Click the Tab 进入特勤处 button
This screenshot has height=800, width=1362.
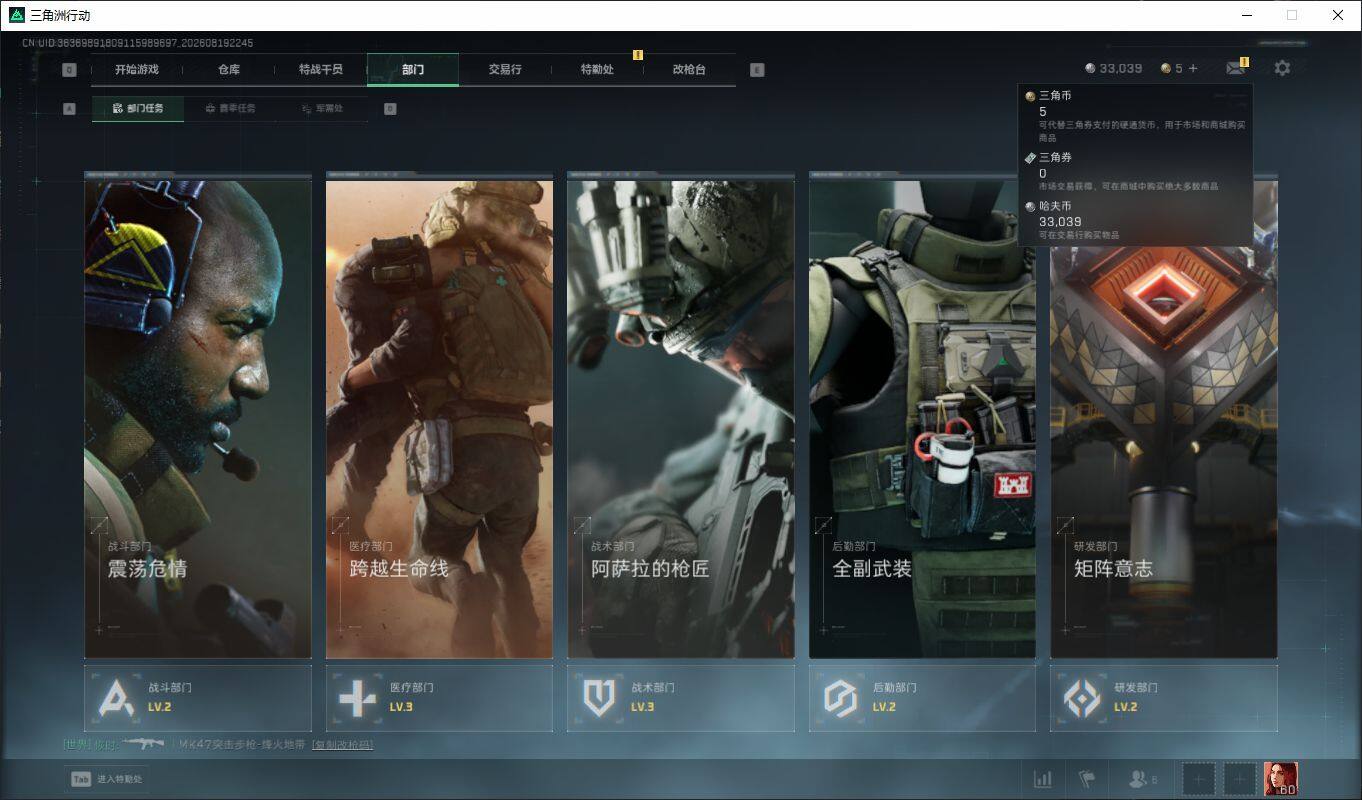tap(107, 779)
